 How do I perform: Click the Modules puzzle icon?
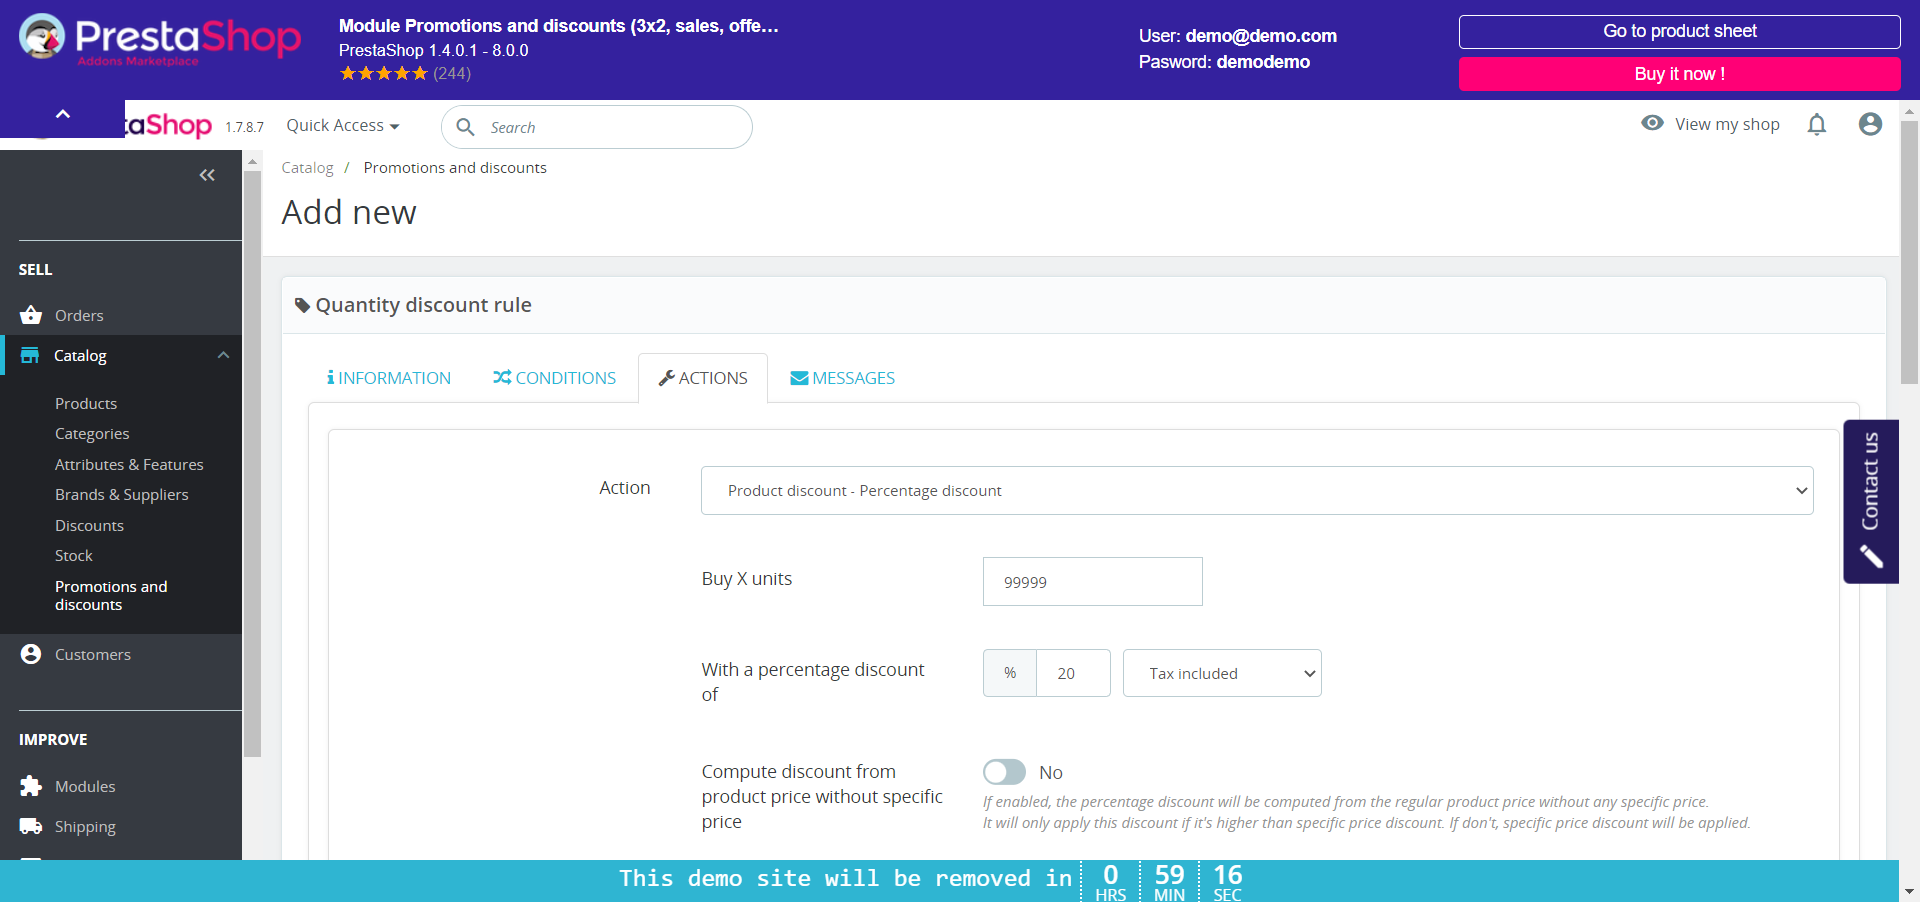(x=31, y=786)
